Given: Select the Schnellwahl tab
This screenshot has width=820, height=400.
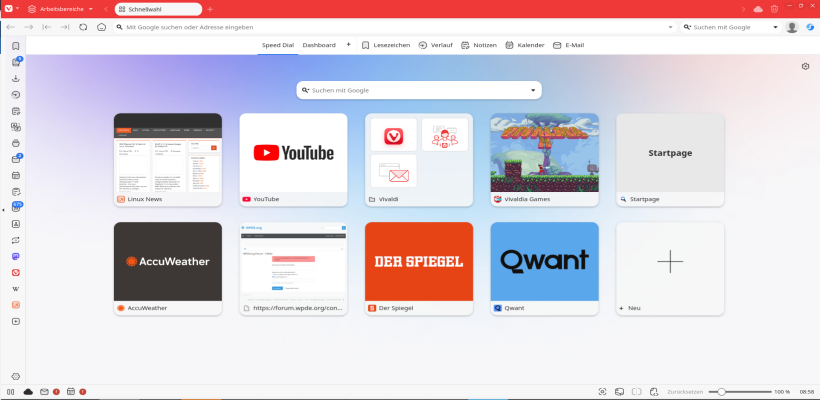Looking at the screenshot, I should (x=158, y=9).
